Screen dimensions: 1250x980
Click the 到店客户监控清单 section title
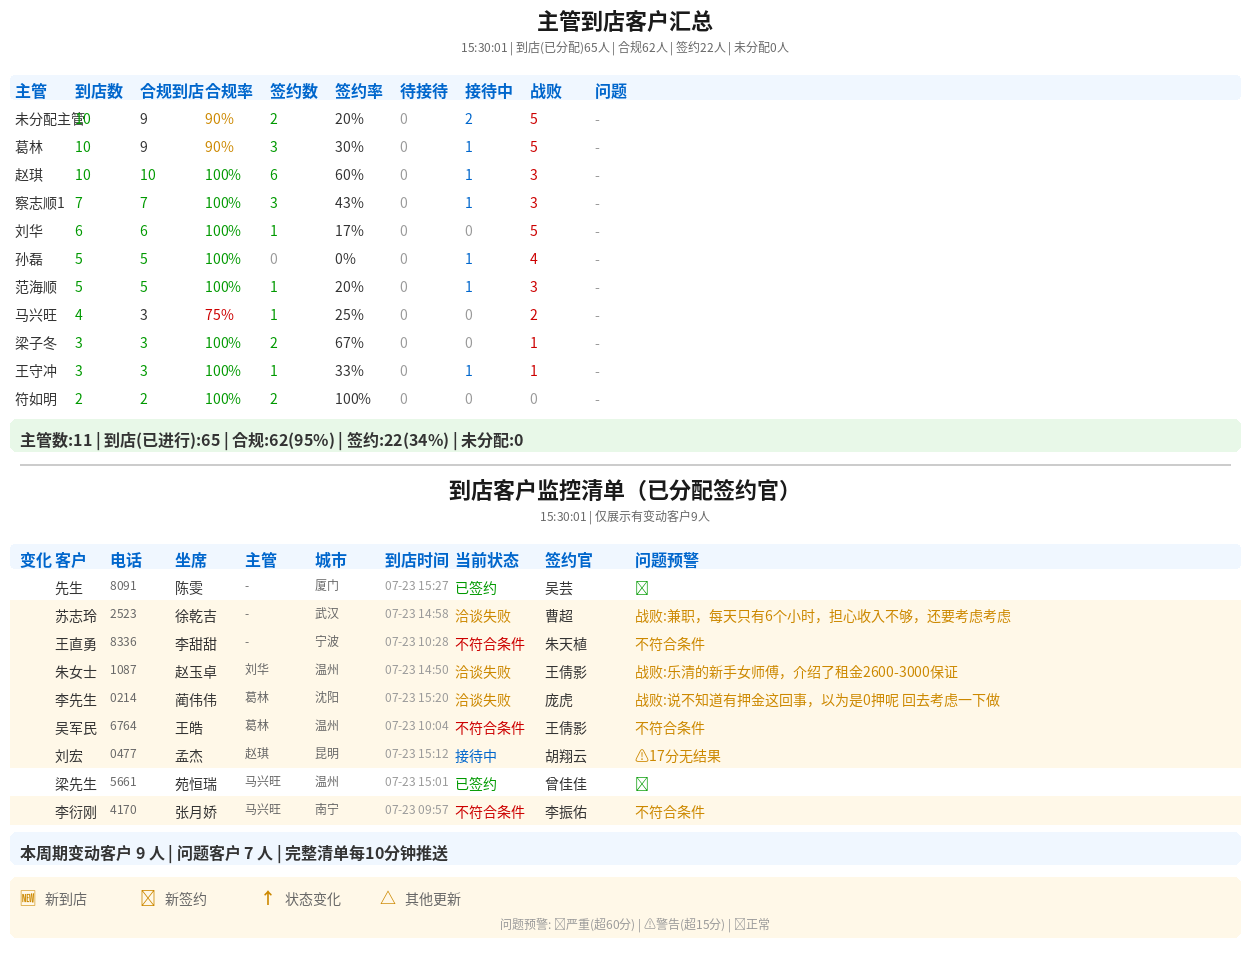(x=625, y=490)
